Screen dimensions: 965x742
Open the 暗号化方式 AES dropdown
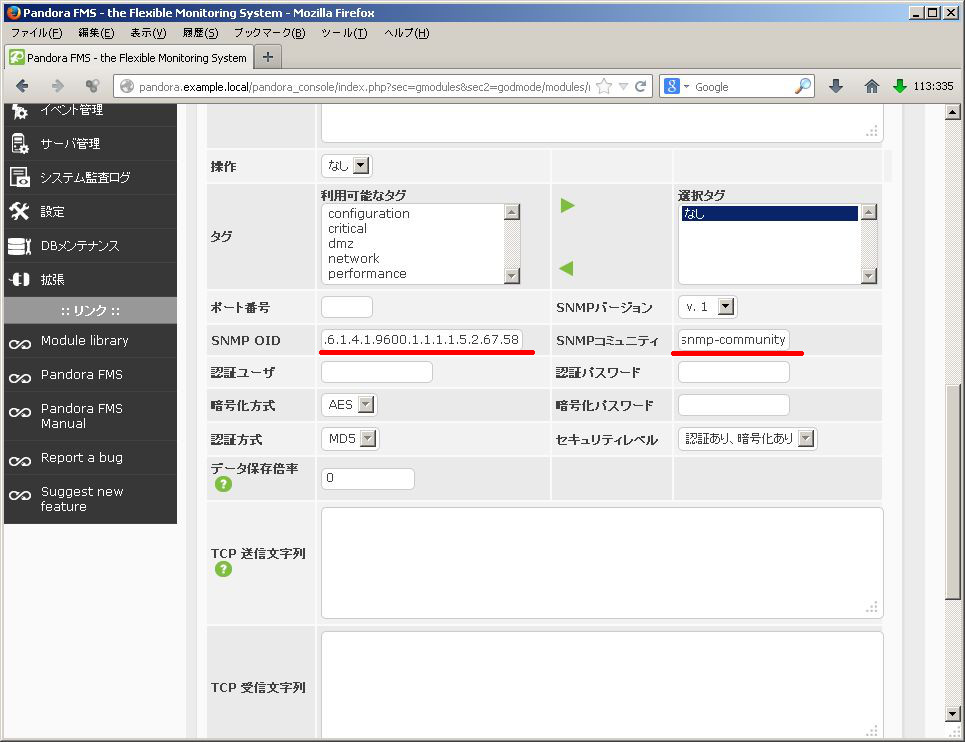(x=348, y=405)
